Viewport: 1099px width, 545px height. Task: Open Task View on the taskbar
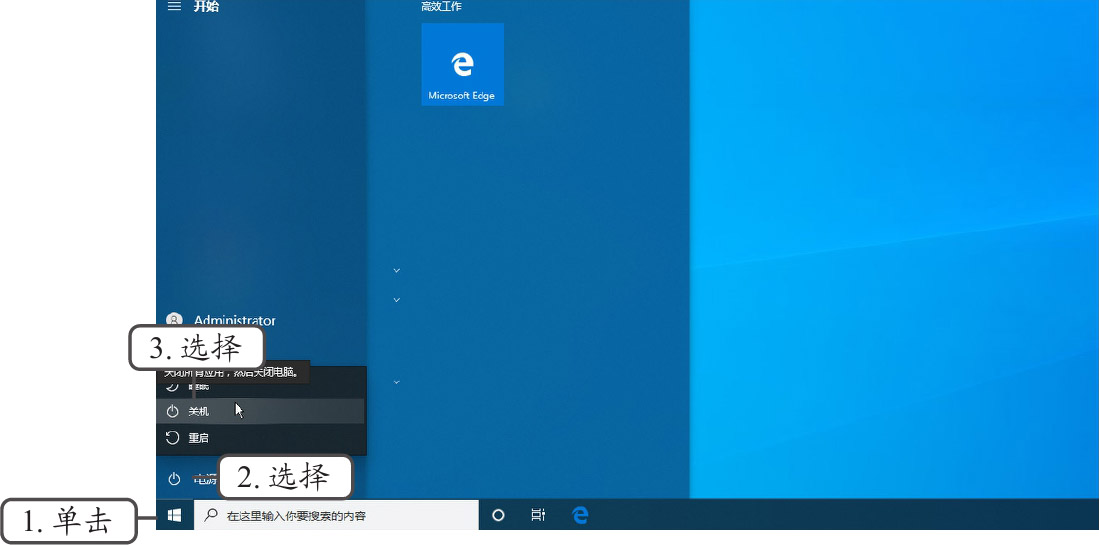(x=538, y=515)
